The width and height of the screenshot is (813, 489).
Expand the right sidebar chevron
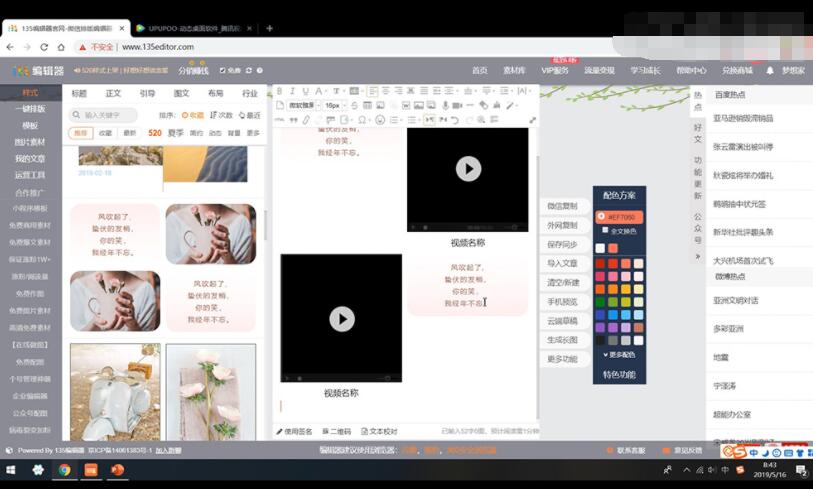tap(698, 256)
